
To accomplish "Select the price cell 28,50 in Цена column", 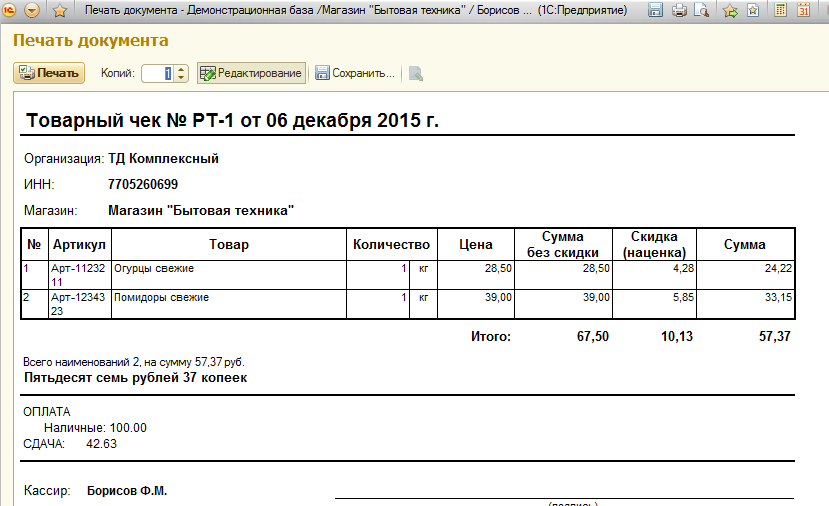I will click(476, 275).
